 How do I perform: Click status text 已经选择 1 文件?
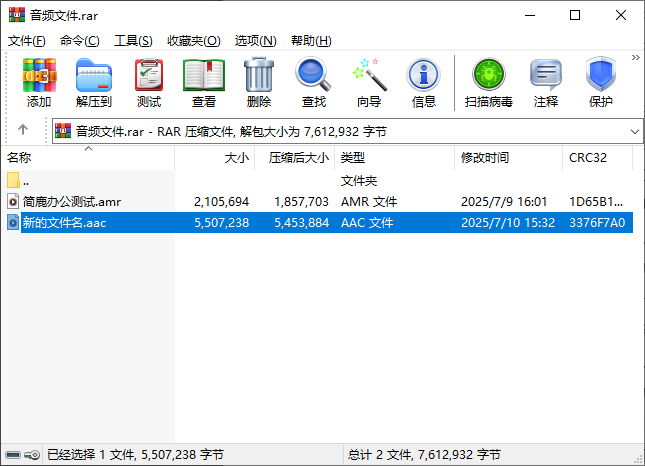(x=91, y=454)
